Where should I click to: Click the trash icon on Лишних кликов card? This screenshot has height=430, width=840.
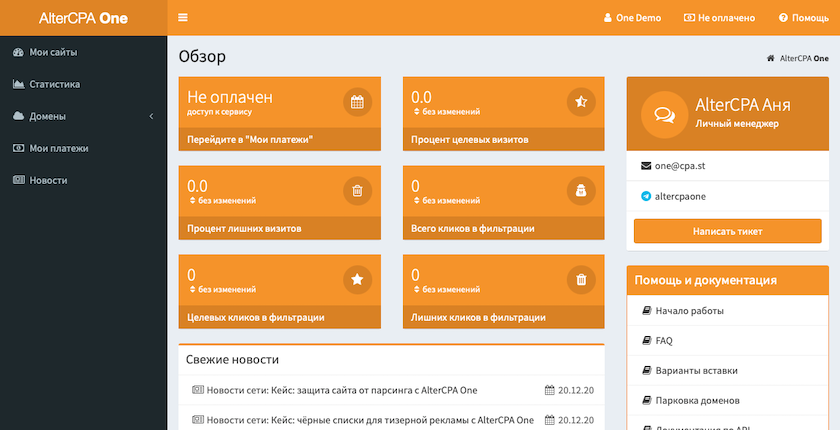click(x=581, y=280)
